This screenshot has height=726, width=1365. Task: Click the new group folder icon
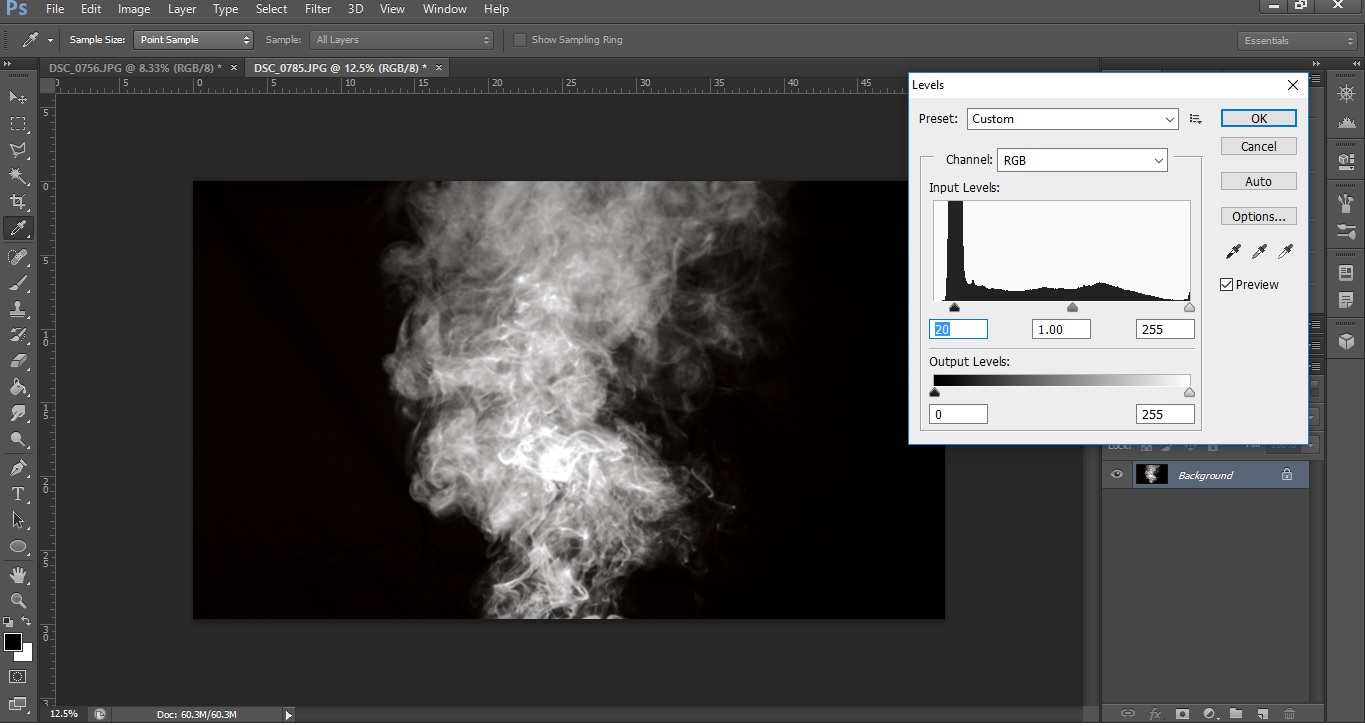pos(1236,714)
